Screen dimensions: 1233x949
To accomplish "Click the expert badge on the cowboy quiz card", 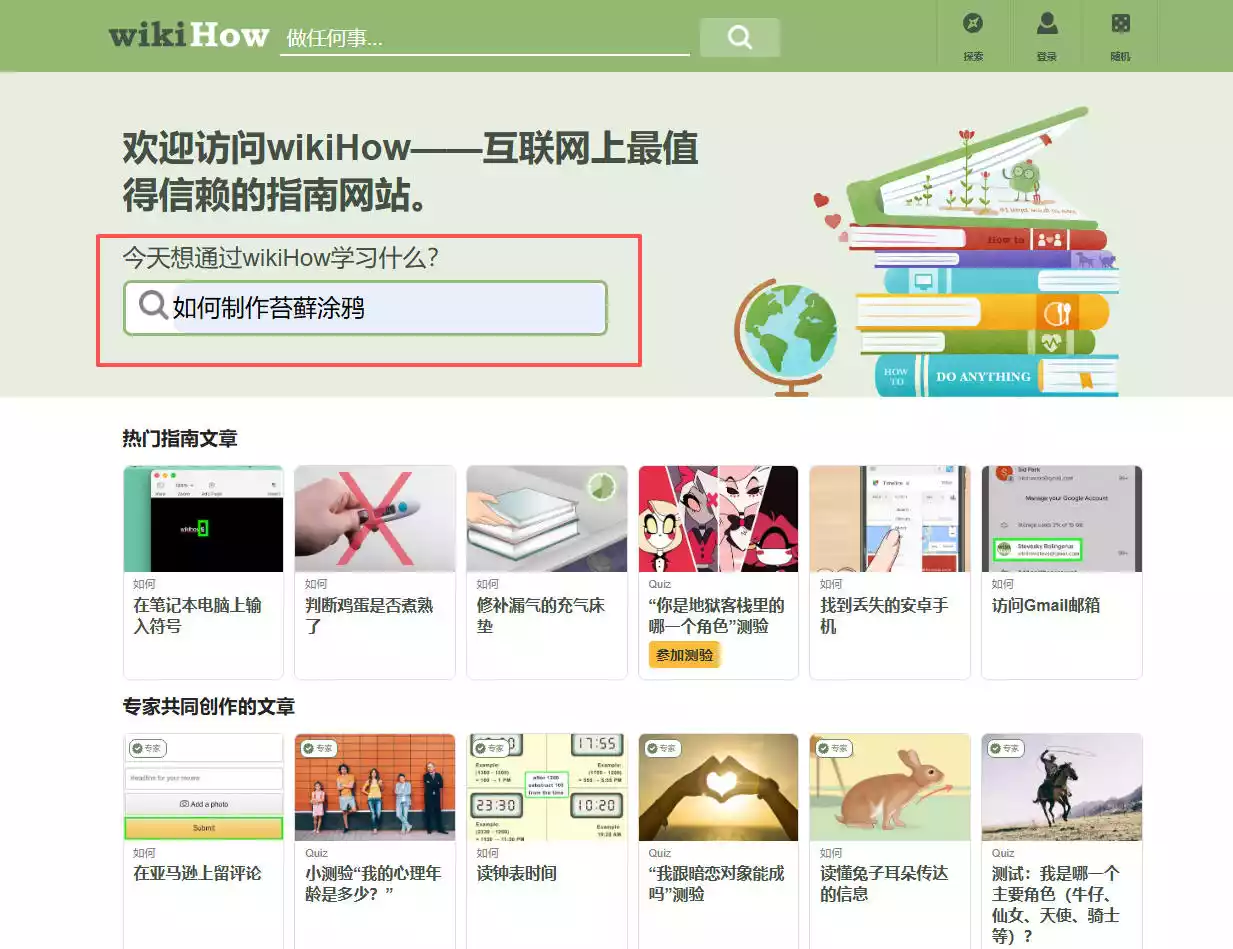I will (x=1008, y=748).
